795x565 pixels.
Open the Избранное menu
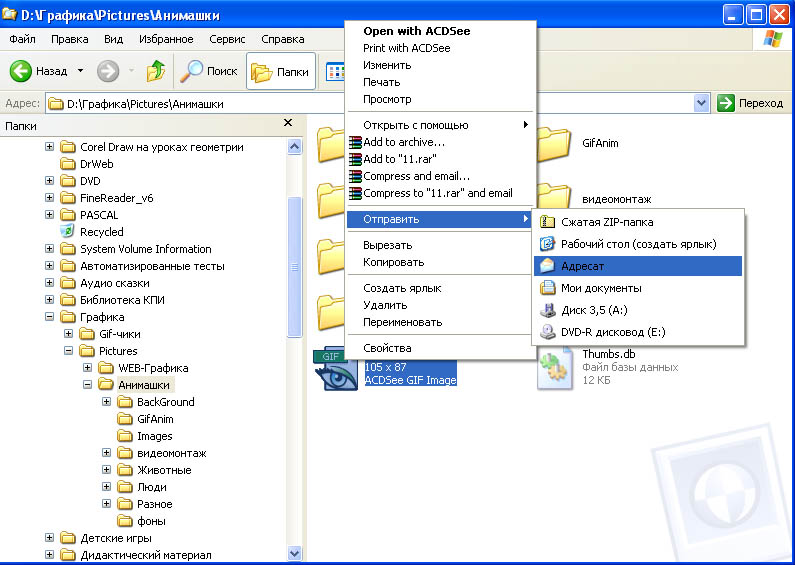pyautogui.click(x=166, y=39)
